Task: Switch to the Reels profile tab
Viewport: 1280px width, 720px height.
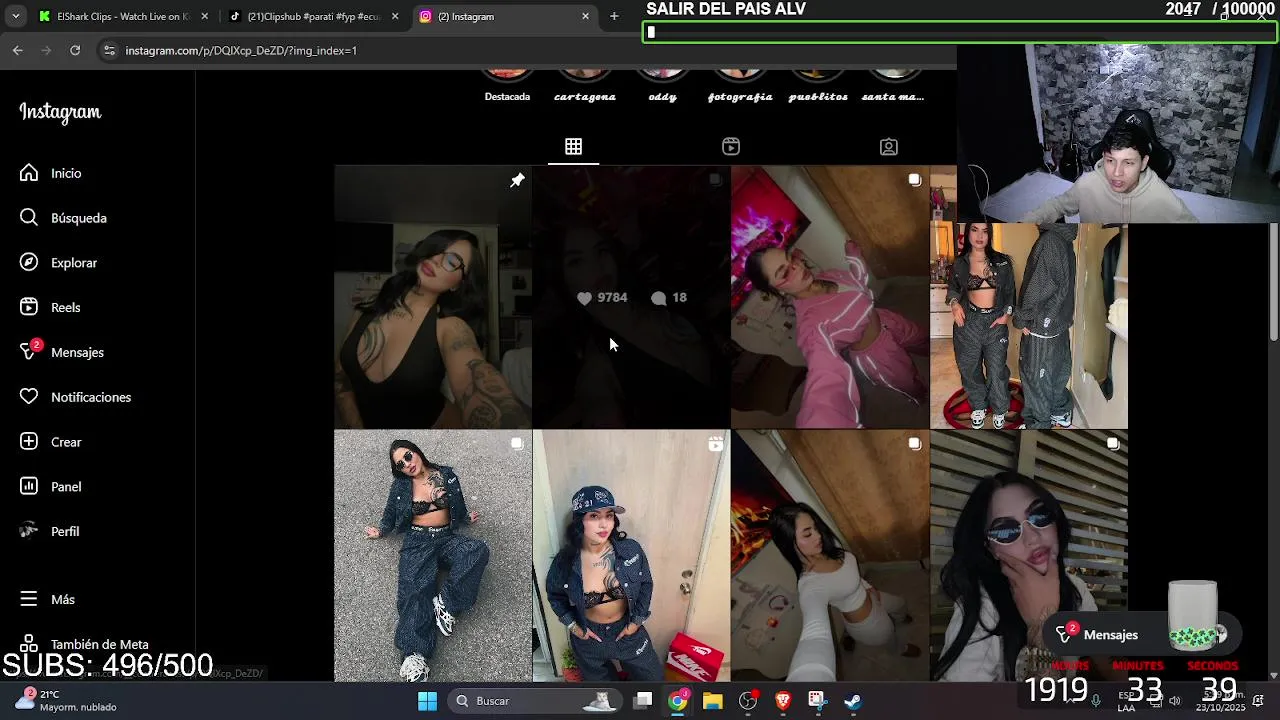Action: coord(731,147)
